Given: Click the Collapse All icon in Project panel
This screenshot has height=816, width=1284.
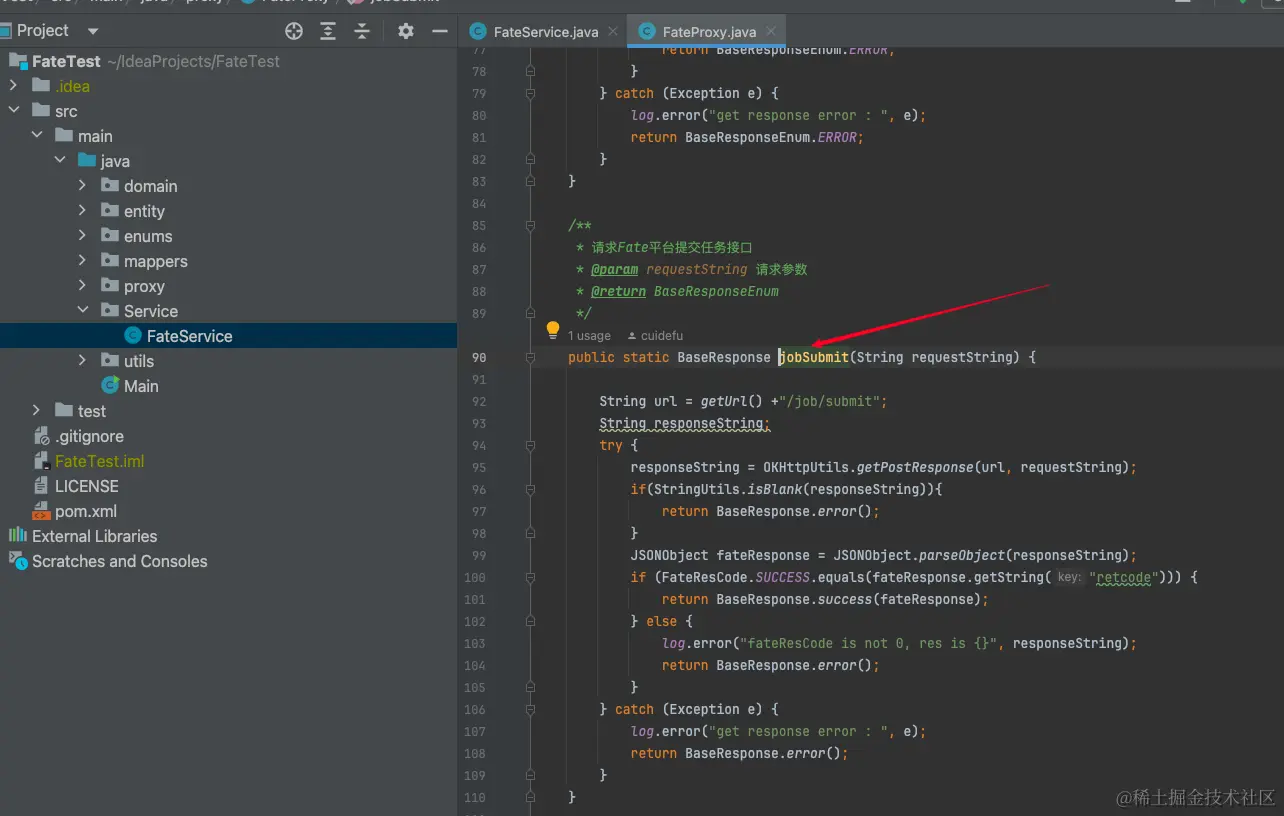Looking at the screenshot, I should coord(362,31).
